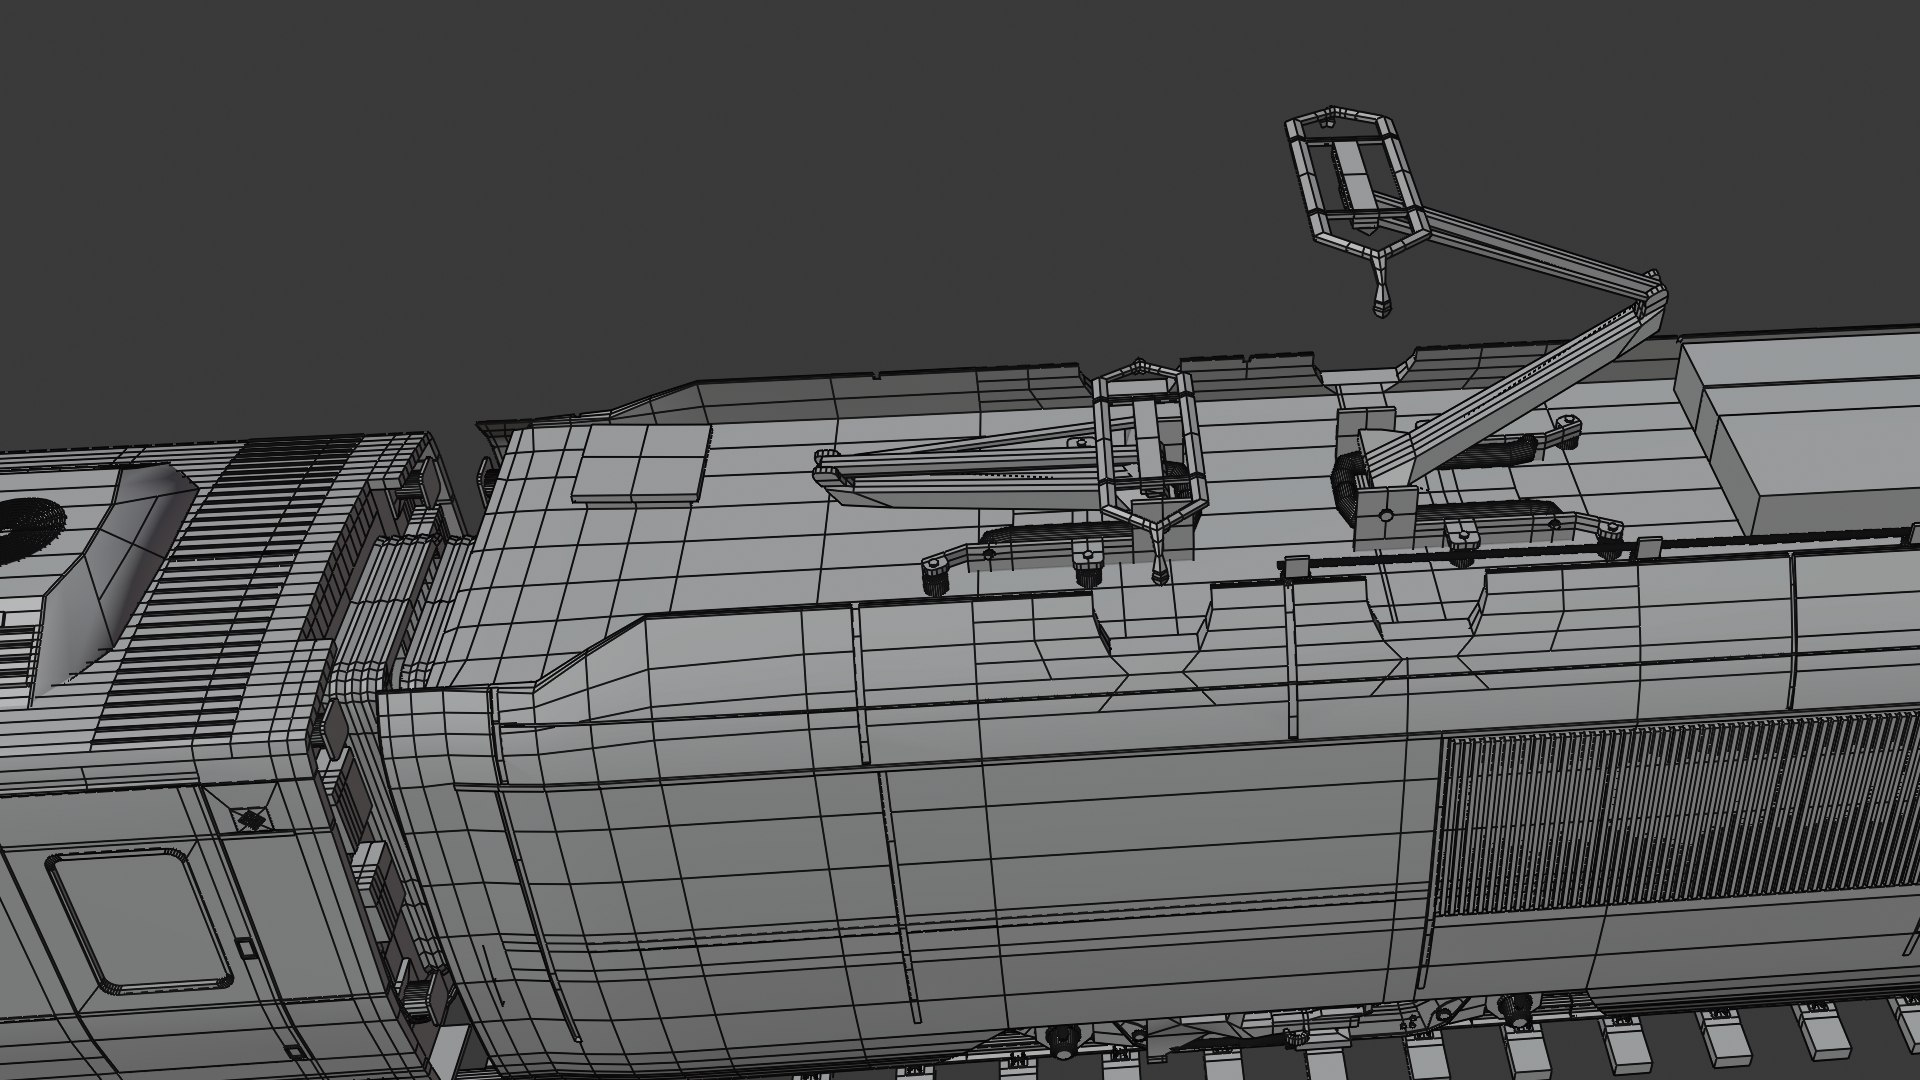Click the angled roof fairing on left car
The image size is (1920, 1080).
(x=115, y=578)
